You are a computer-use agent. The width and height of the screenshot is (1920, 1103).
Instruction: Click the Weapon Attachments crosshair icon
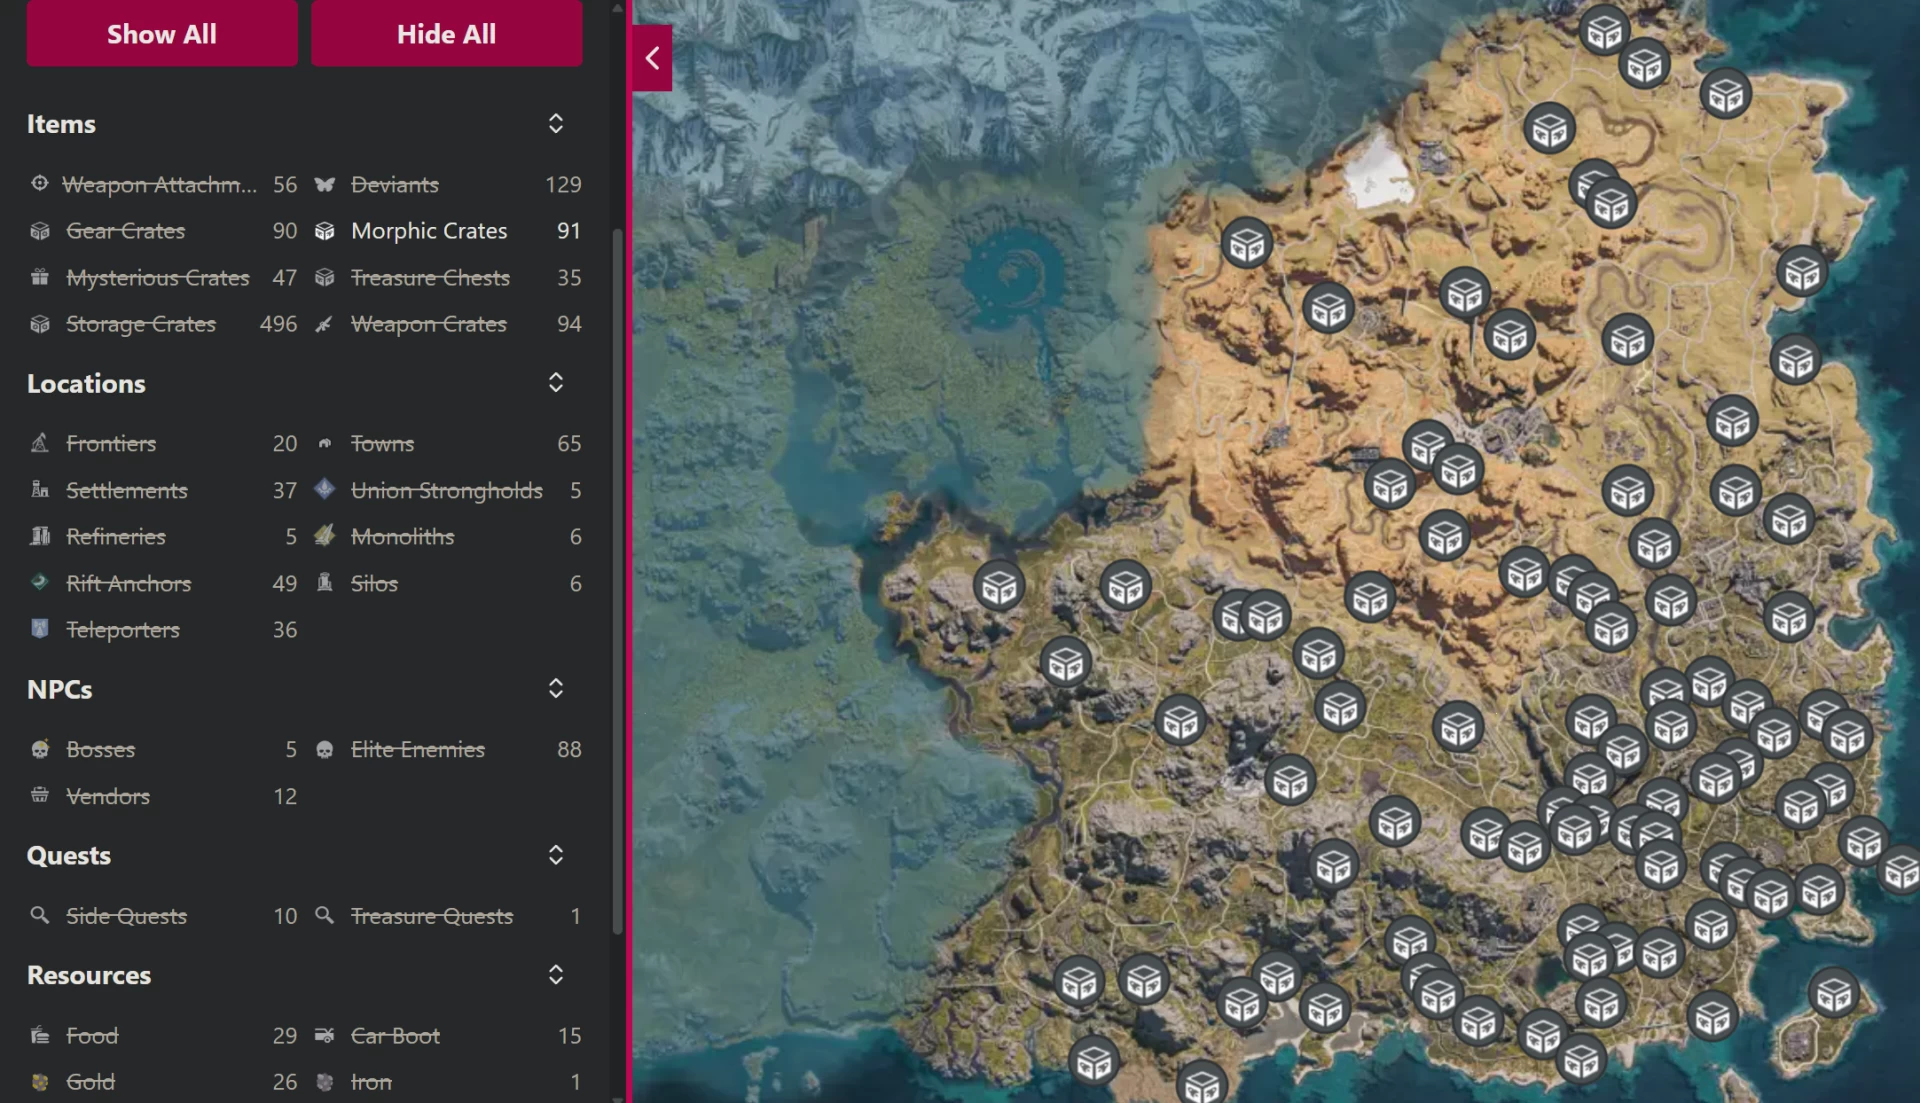coord(40,184)
